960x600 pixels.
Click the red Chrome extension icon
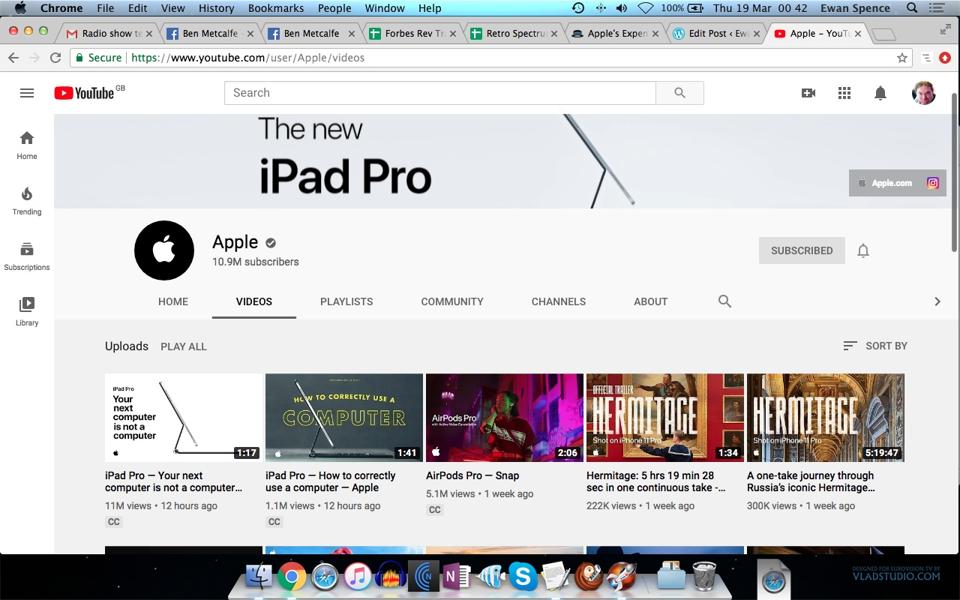pyautogui.click(x=945, y=58)
